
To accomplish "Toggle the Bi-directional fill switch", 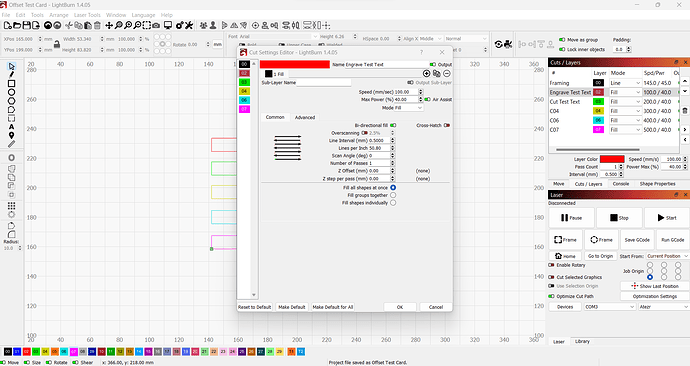I will [x=393, y=125].
